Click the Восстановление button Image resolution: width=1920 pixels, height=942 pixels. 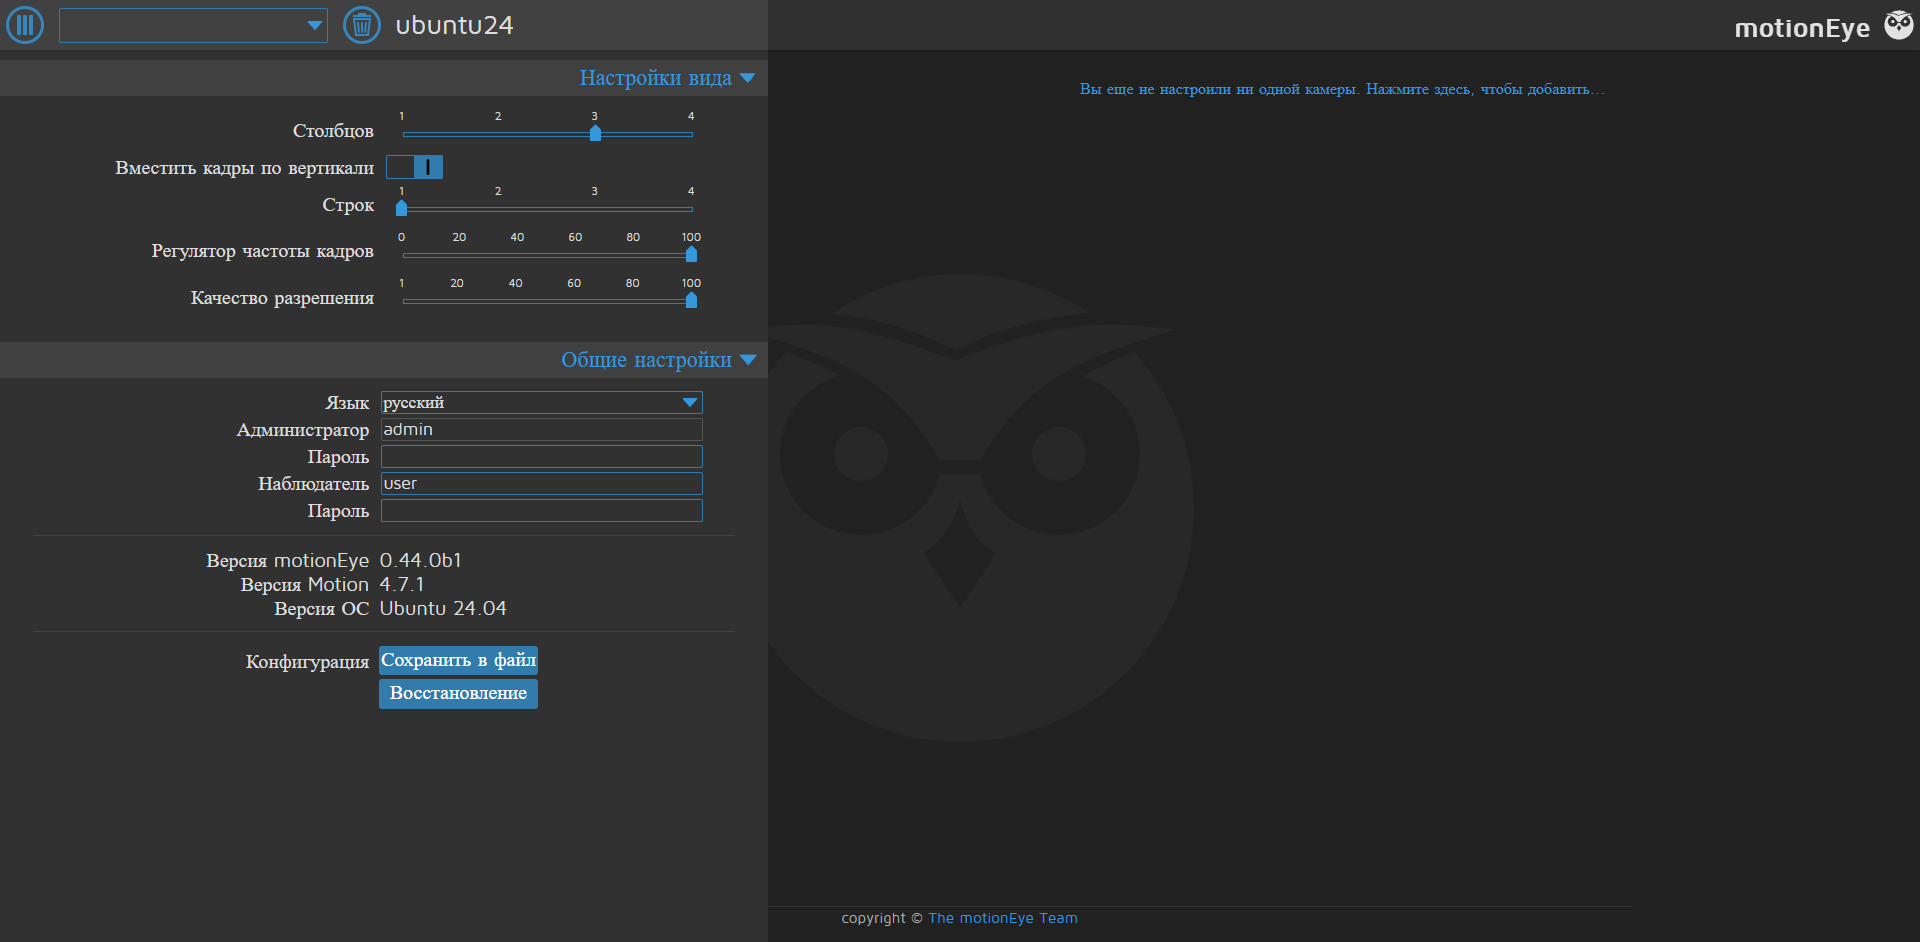pos(458,693)
